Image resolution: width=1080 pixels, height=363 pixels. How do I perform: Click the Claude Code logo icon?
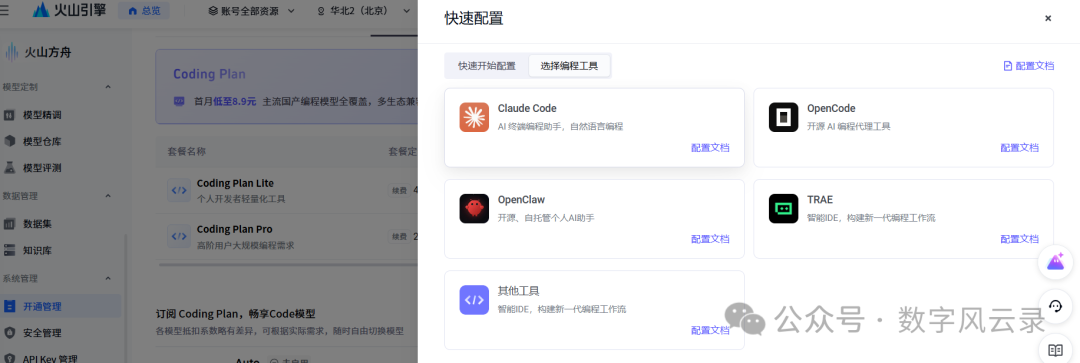[x=474, y=117]
